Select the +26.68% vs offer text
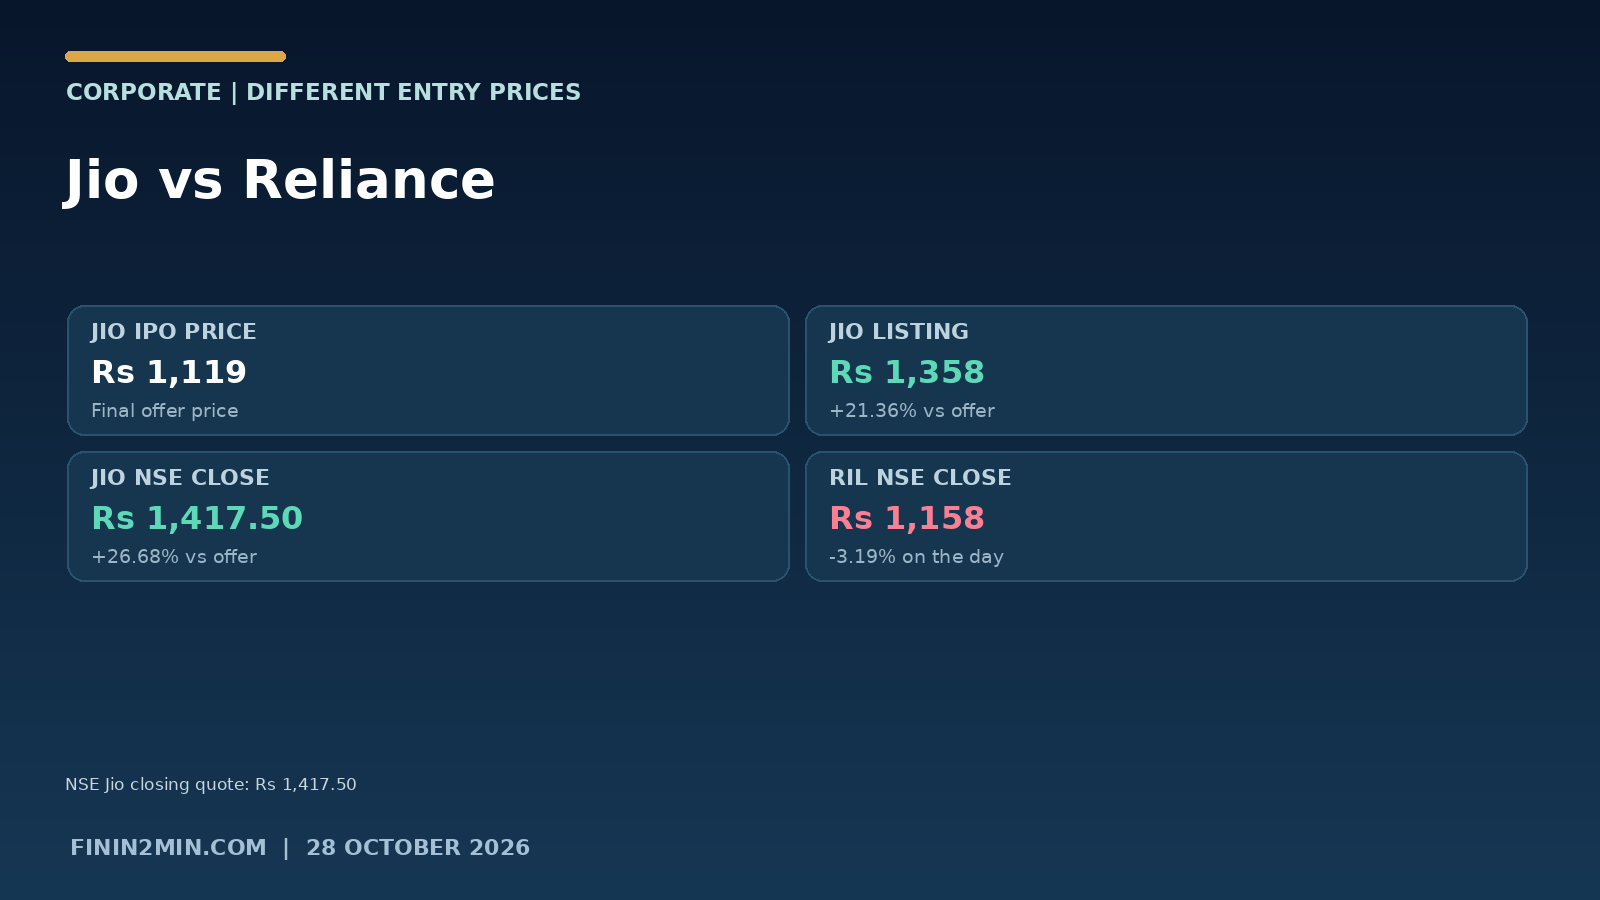Screen dimensions: 1600x900 (x=174, y=557)
